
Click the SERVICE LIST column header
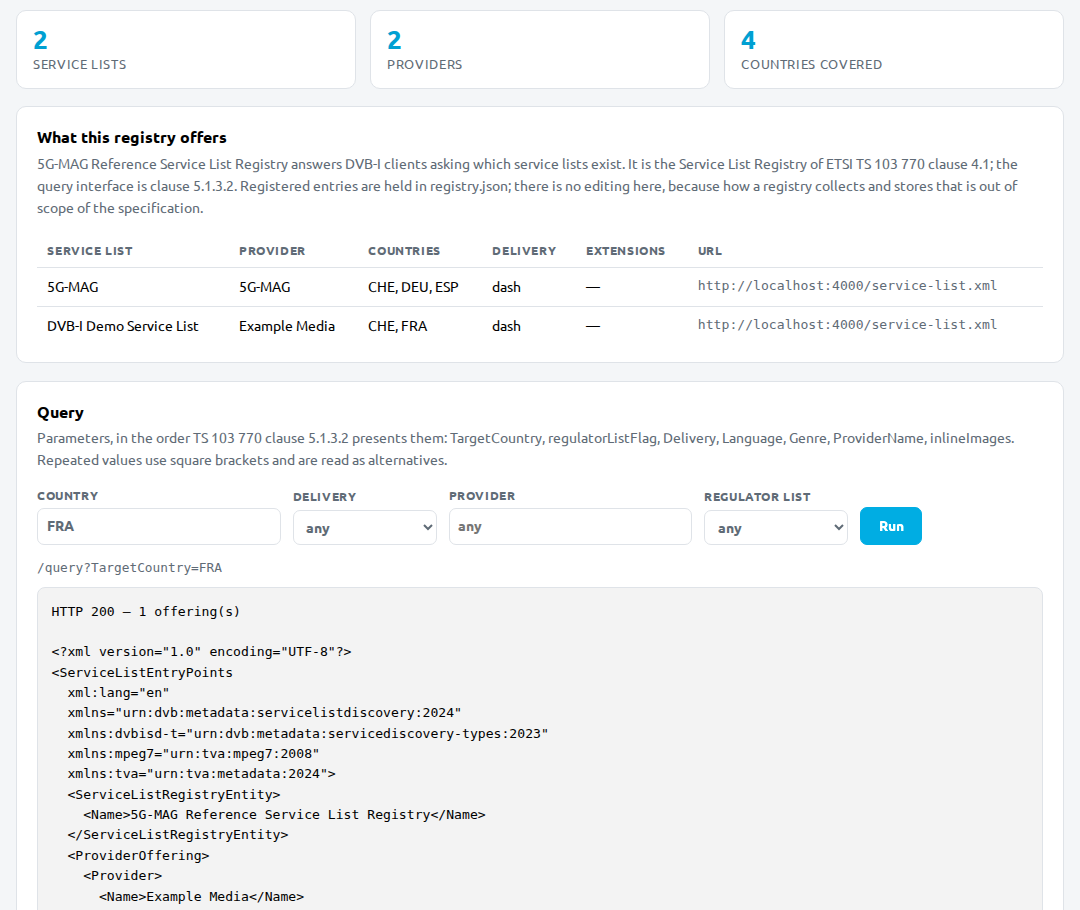(90, 251)
